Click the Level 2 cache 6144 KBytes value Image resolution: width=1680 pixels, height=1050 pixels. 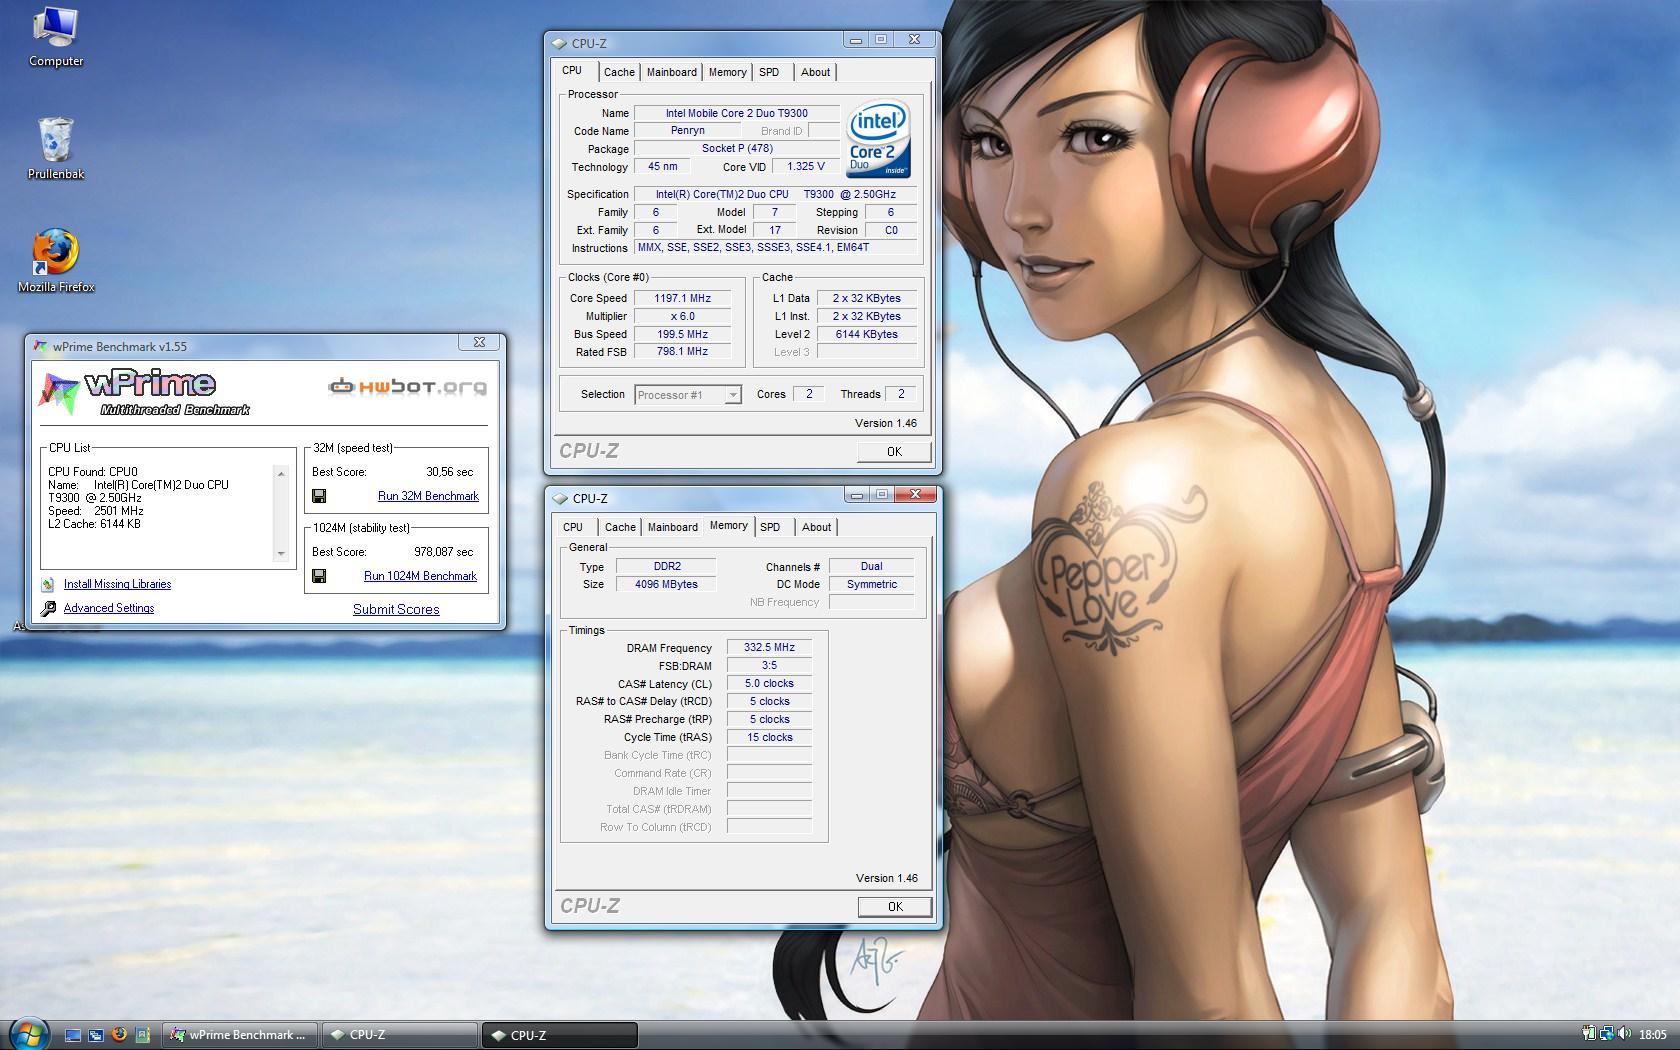pyautogui.click(x=867, y=334)
